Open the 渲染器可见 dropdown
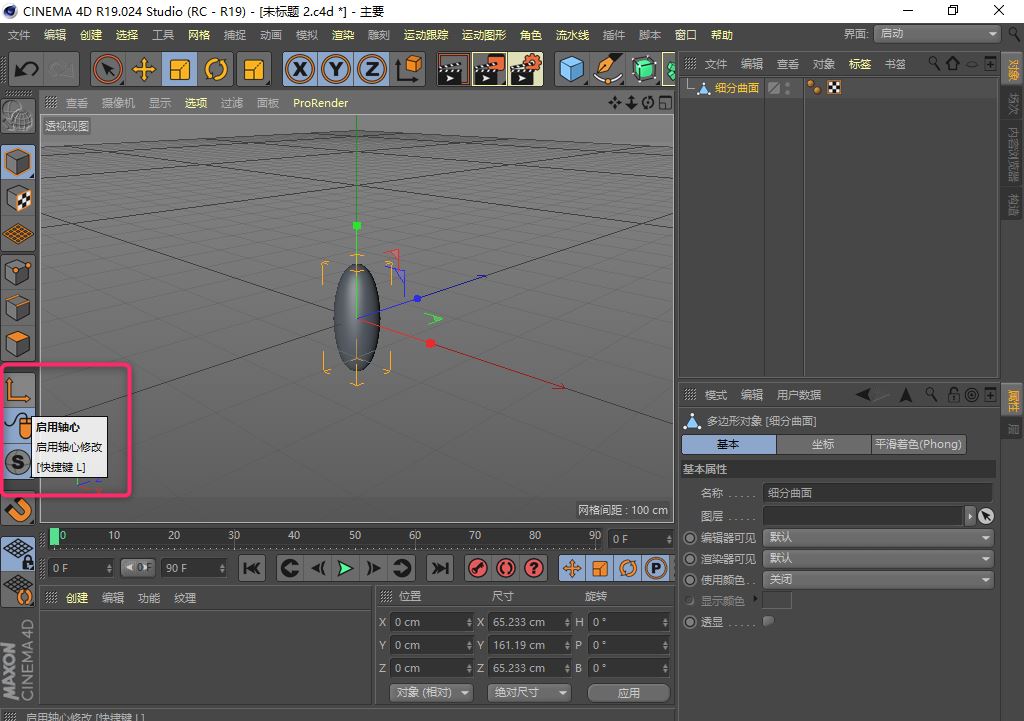Image resolution: width=1024 pixels, height=721 pixels. pyautogui.click(x=878, y=558)
